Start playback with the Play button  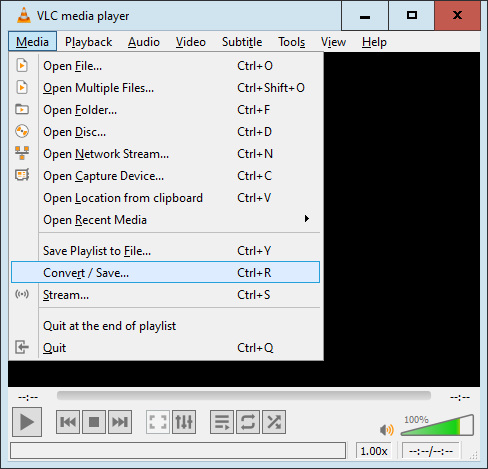click(x=27, y=422)
